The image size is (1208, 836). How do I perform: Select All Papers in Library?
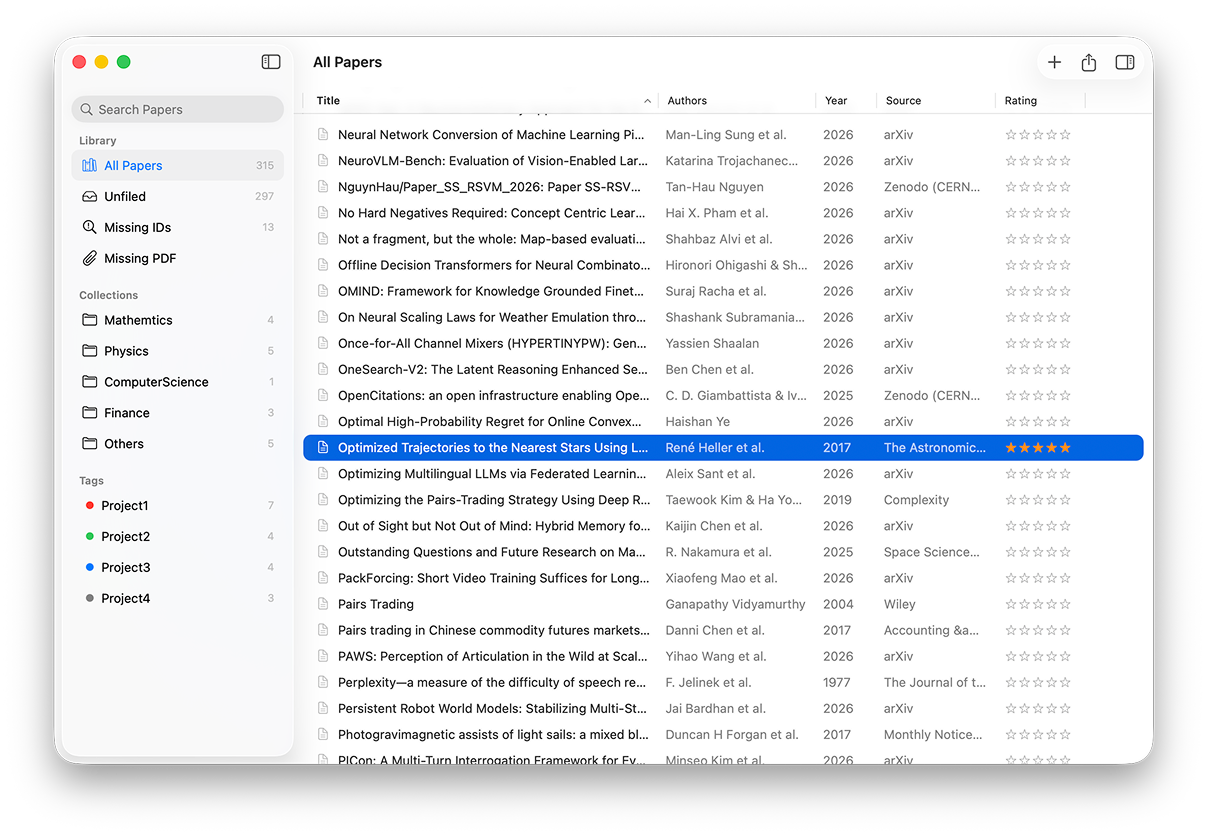(x=178, y=166)
